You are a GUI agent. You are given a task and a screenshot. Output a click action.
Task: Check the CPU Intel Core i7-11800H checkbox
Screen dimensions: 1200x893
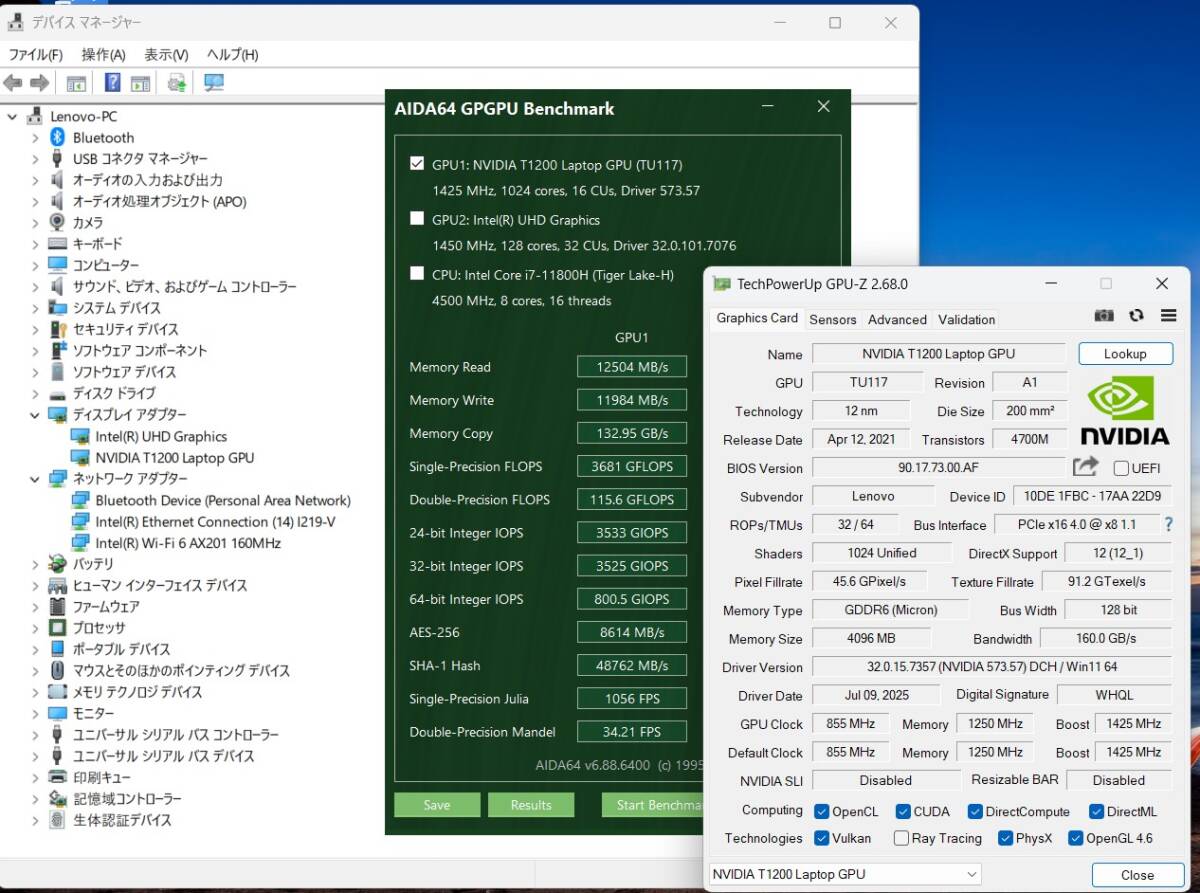tap(417, 273)
